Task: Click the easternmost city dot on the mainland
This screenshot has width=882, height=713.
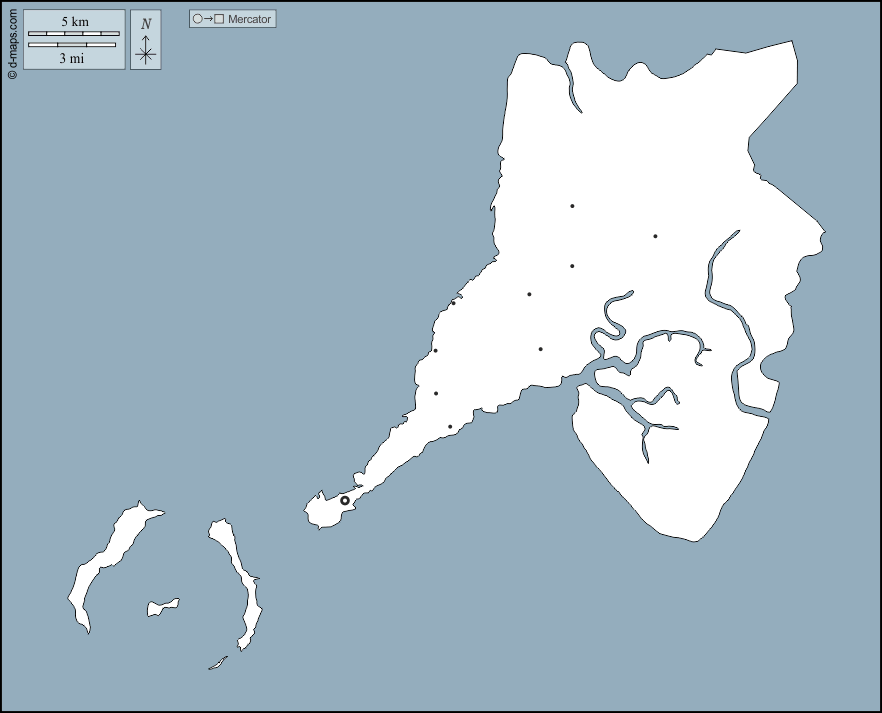Action: [655, 236]
